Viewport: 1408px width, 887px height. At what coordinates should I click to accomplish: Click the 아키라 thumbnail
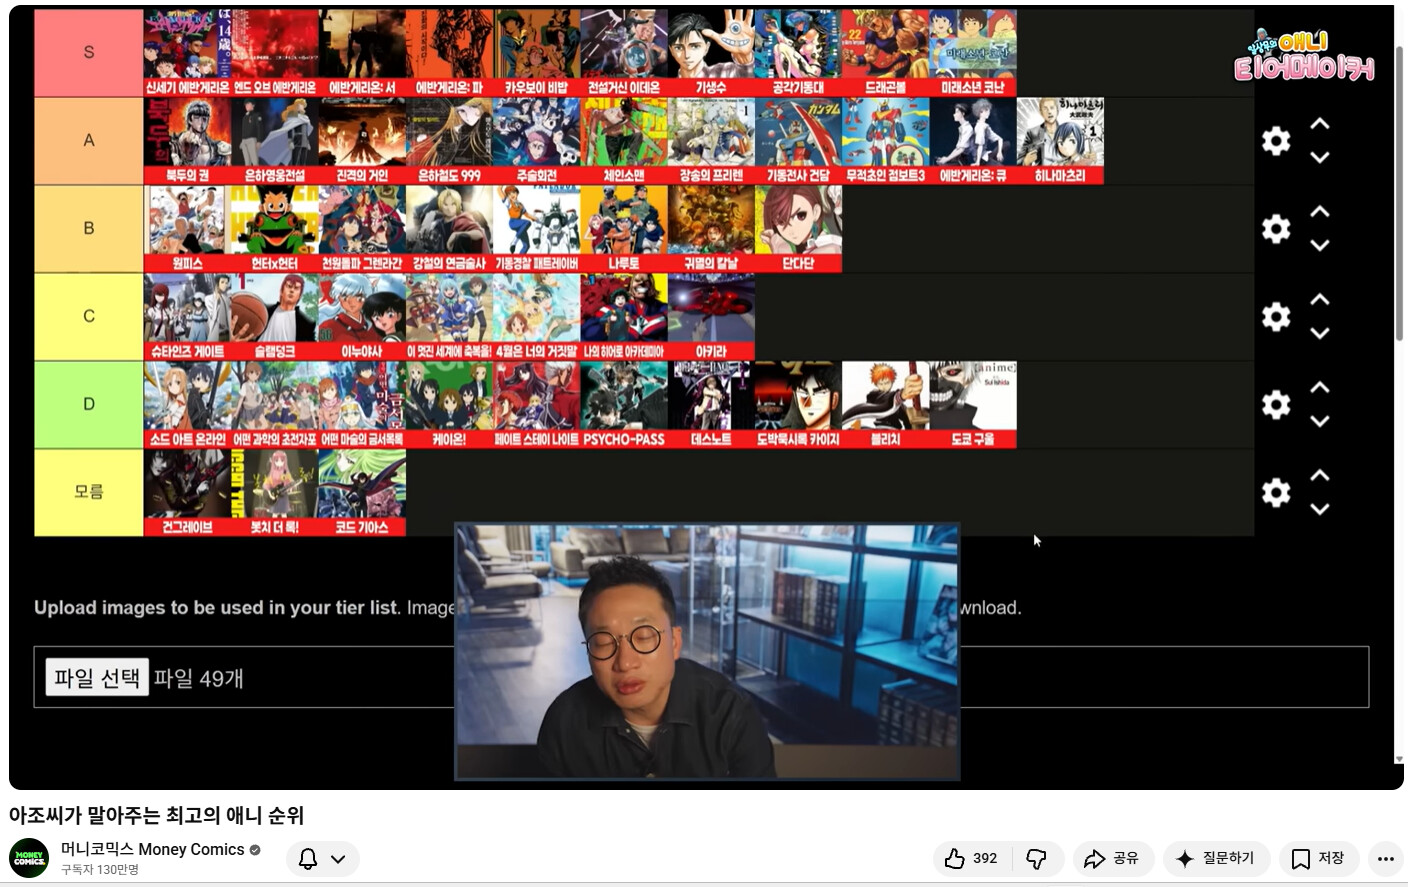(711, 317)
